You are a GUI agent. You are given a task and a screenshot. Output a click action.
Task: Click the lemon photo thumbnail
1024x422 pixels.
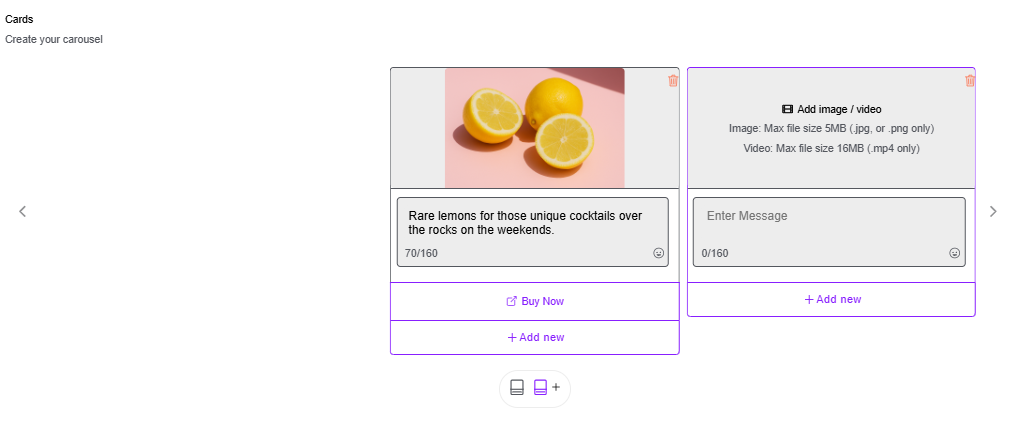[534, 128]
